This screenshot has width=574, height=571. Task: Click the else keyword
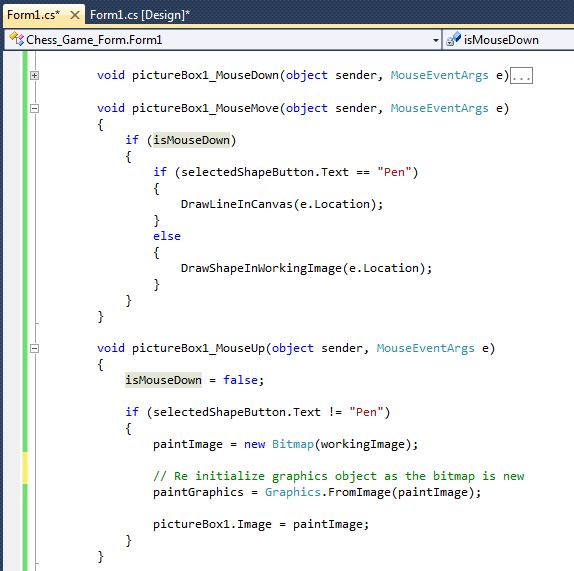tap(167, 236)
